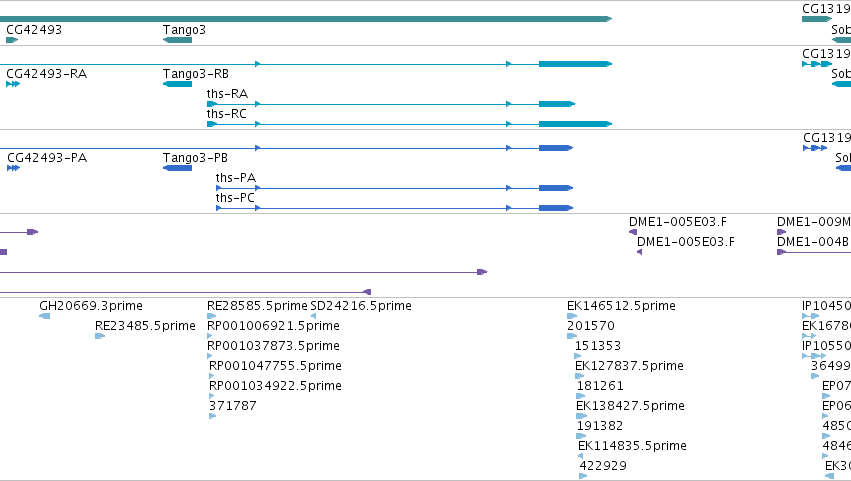Click the GH20669.3prime EST marker
The height and width of the screenshot is (481, 851).
pos(45,316)
